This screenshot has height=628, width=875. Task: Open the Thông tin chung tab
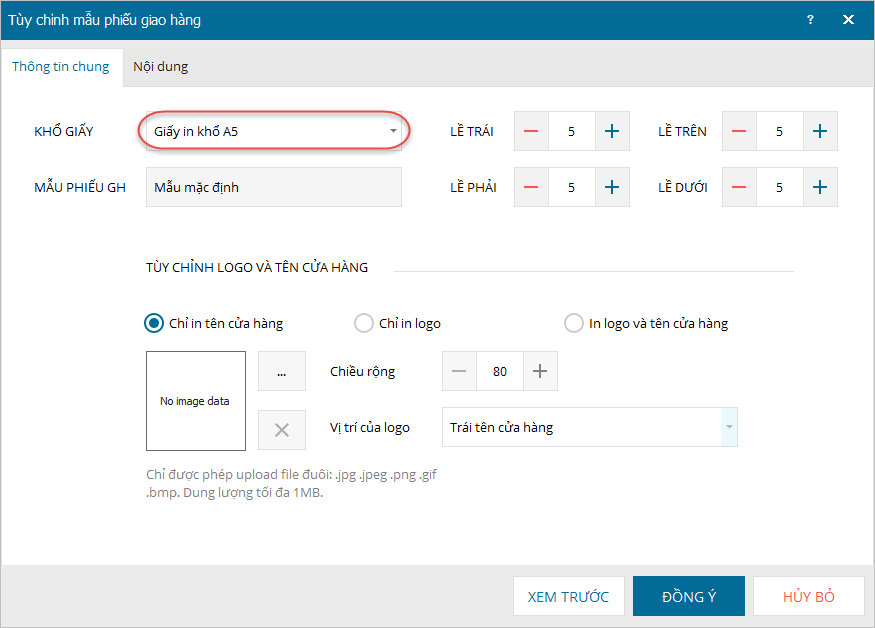61,67
